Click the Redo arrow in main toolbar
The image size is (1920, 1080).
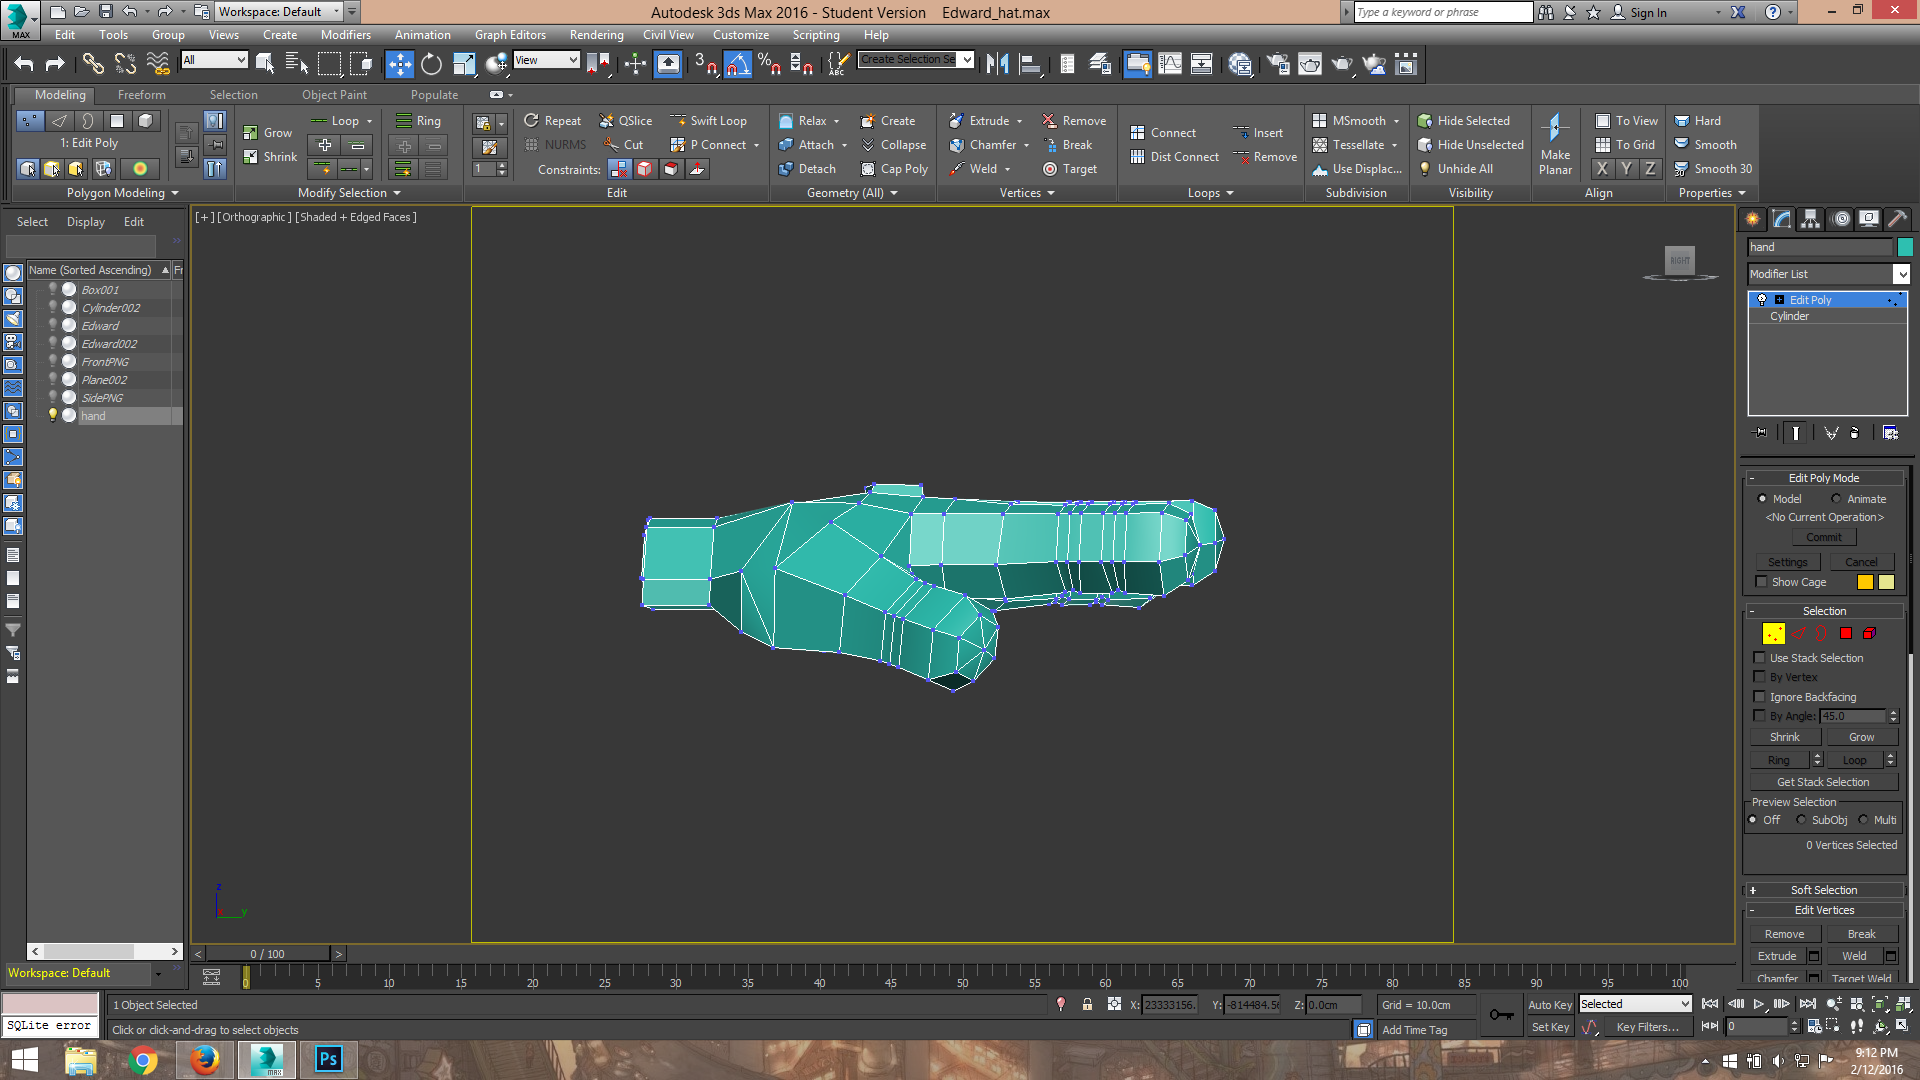[x=56, y=64]
